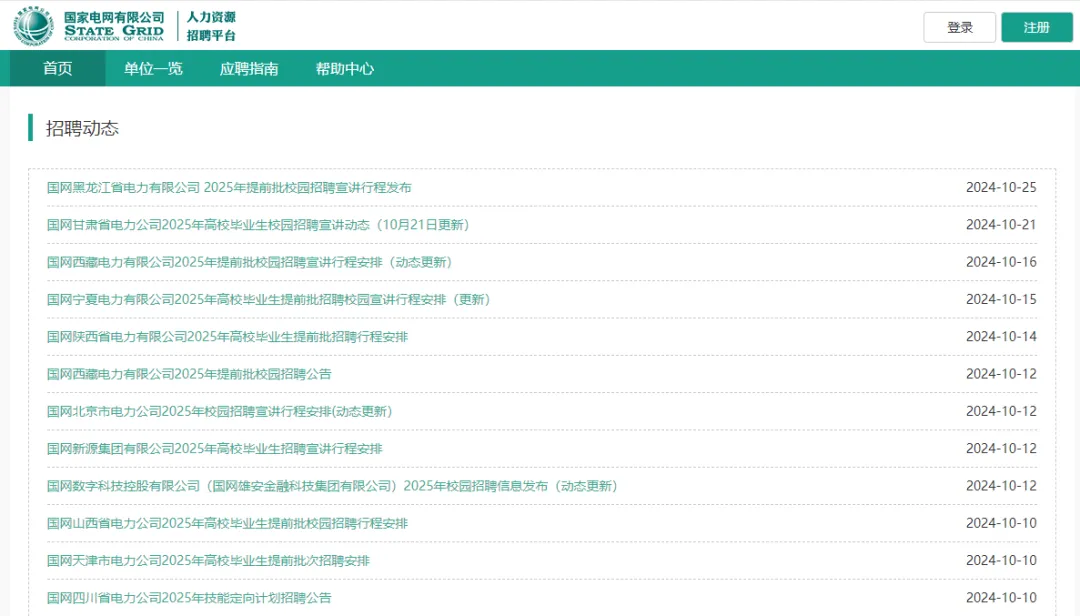The width and height of the screenshot is (1080, 616).
Task: Open 国网山西省电力公司提前批校园招聘行程安排
Action: (227, 523)
